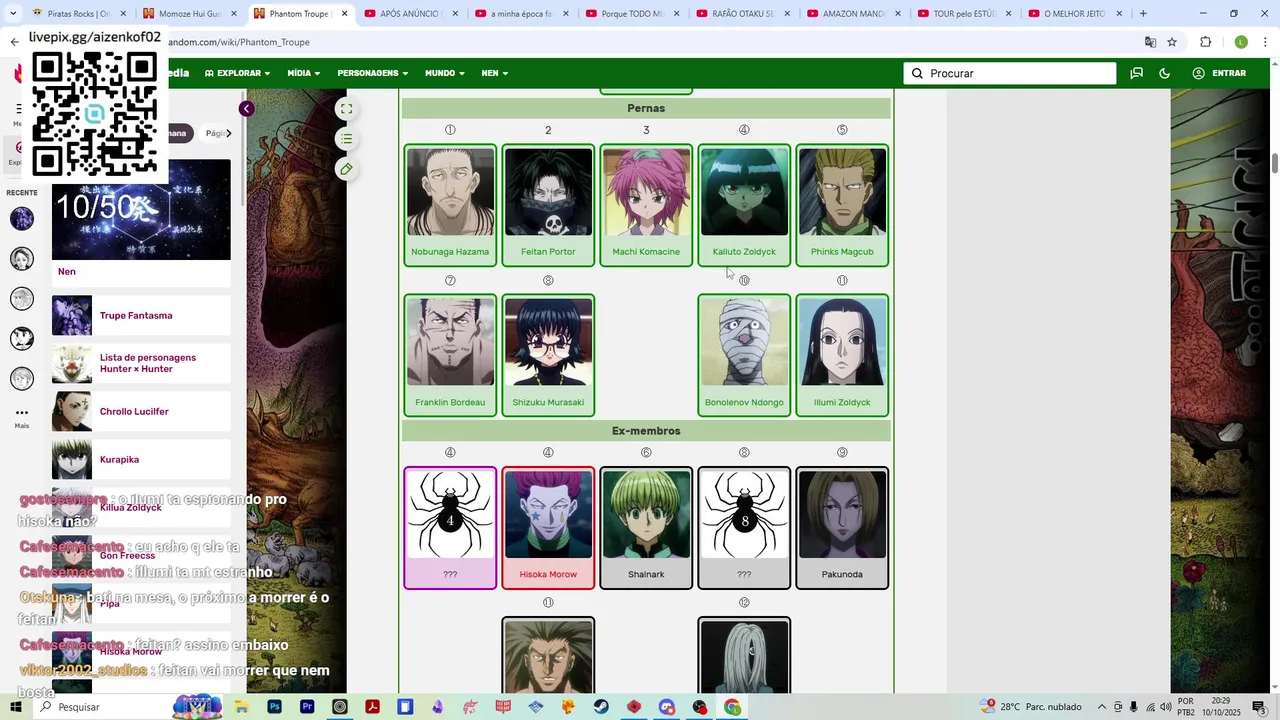This screenshot has height=720, width=1280.
Task: Open Photoshop from the taskbar
Action: [x=274, y=707]
